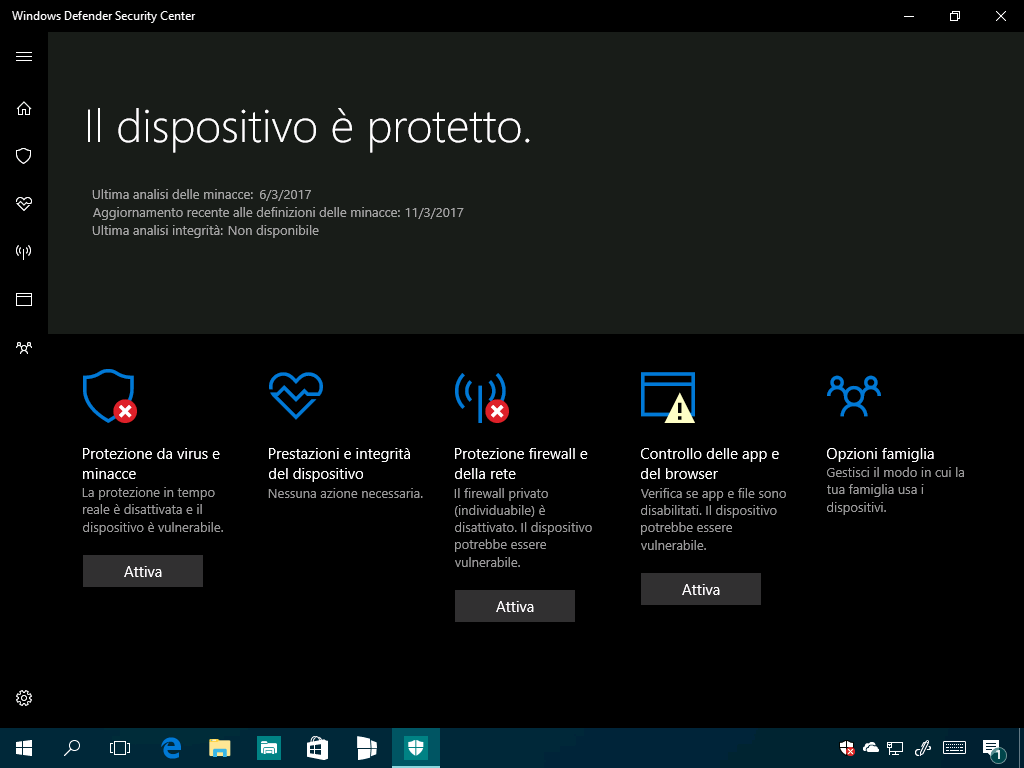
Task: Minimize the Security Center window
Action: (x=909, y=16)
